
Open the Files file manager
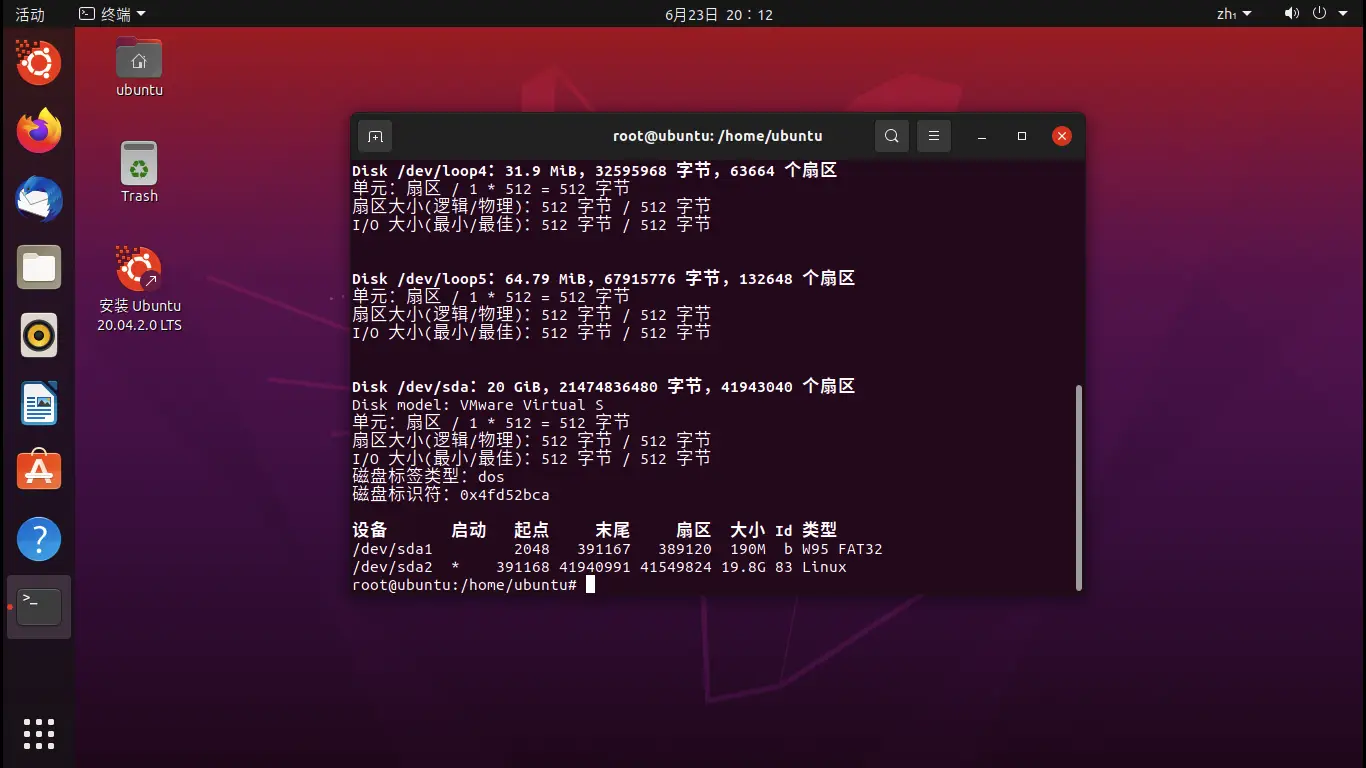click(38, 267)
